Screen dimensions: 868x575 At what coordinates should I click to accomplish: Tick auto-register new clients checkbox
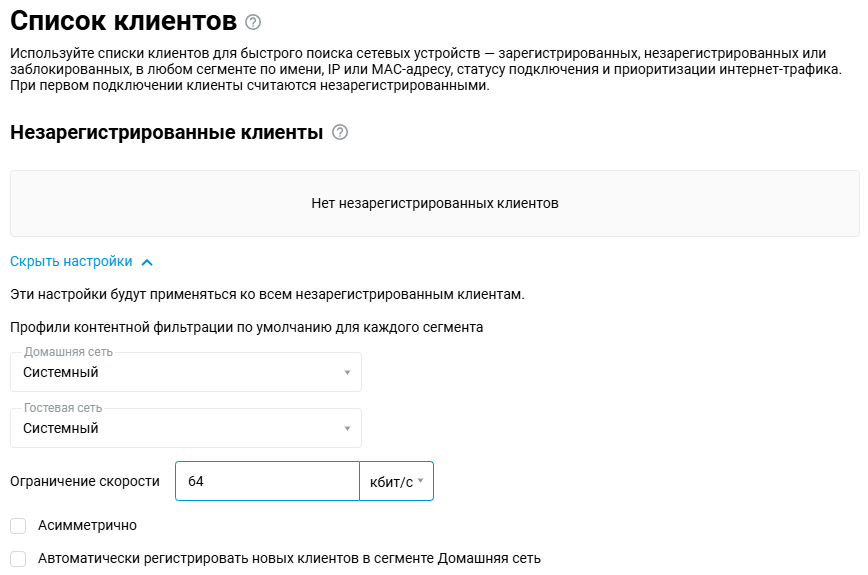pos(18,559)
